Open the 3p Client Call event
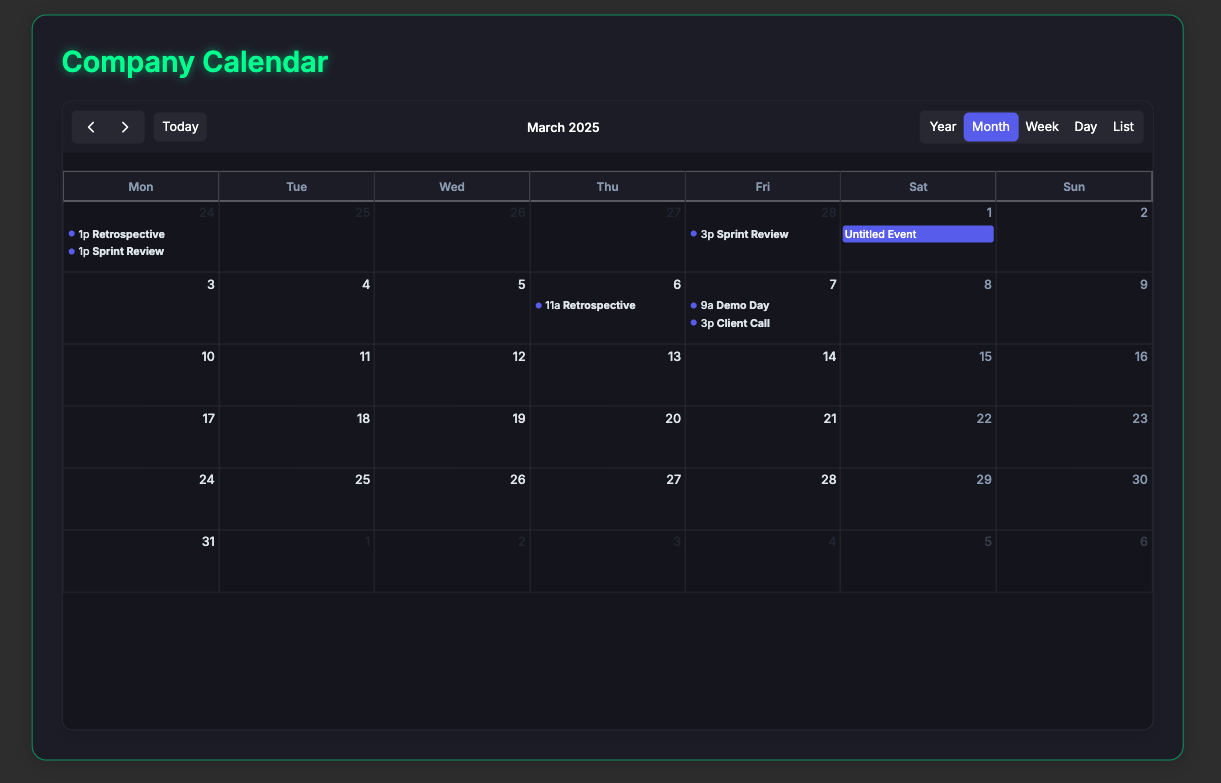The width and height of the screenshot is (1221, 783). [736, 323]
